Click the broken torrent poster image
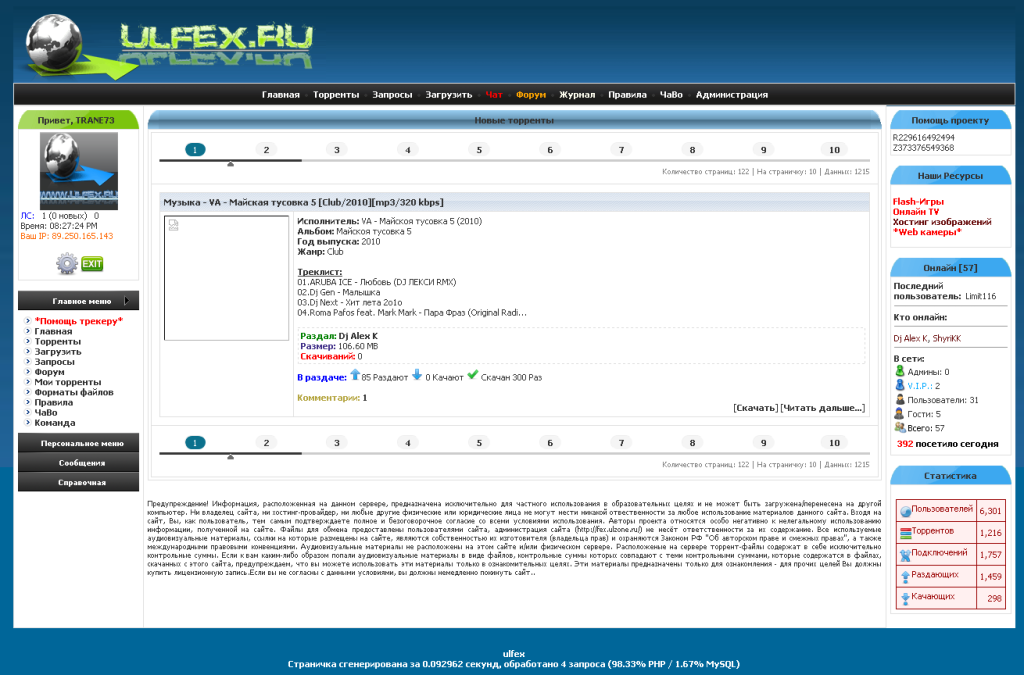 pyautogui.click(x=226, y=278)
